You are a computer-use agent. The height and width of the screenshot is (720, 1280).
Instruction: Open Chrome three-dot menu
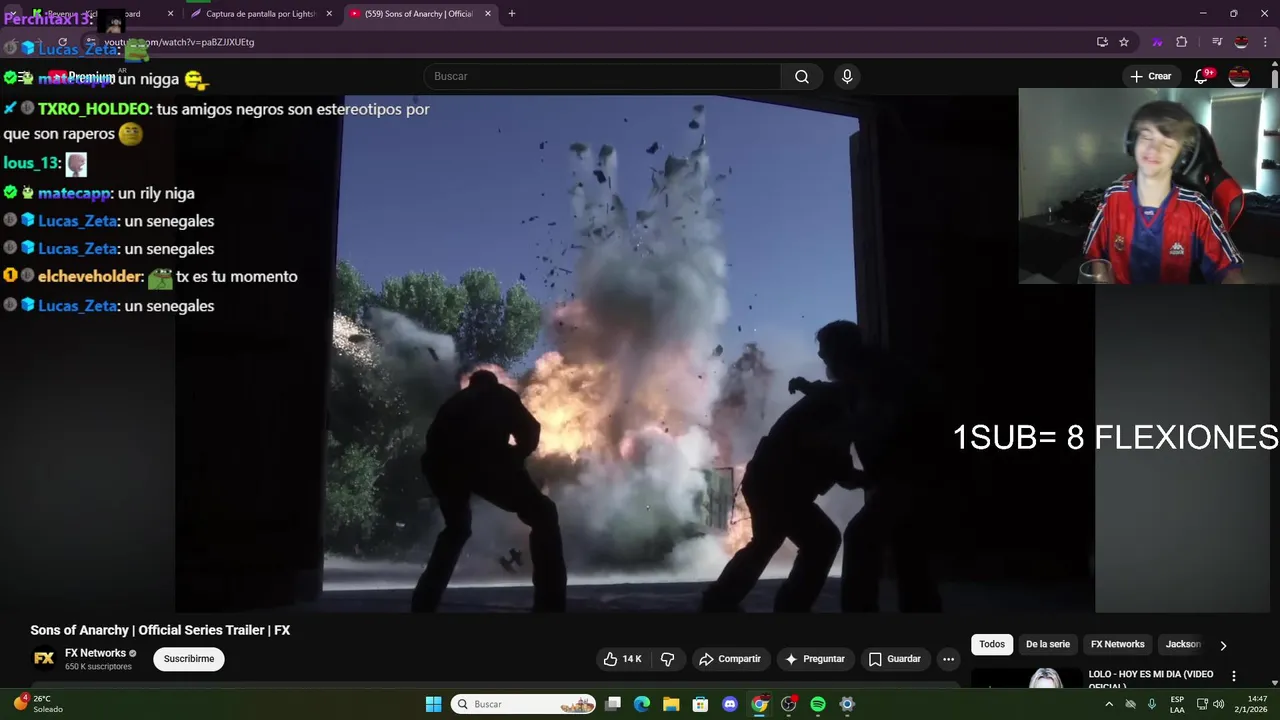(x=1265, y=42)
